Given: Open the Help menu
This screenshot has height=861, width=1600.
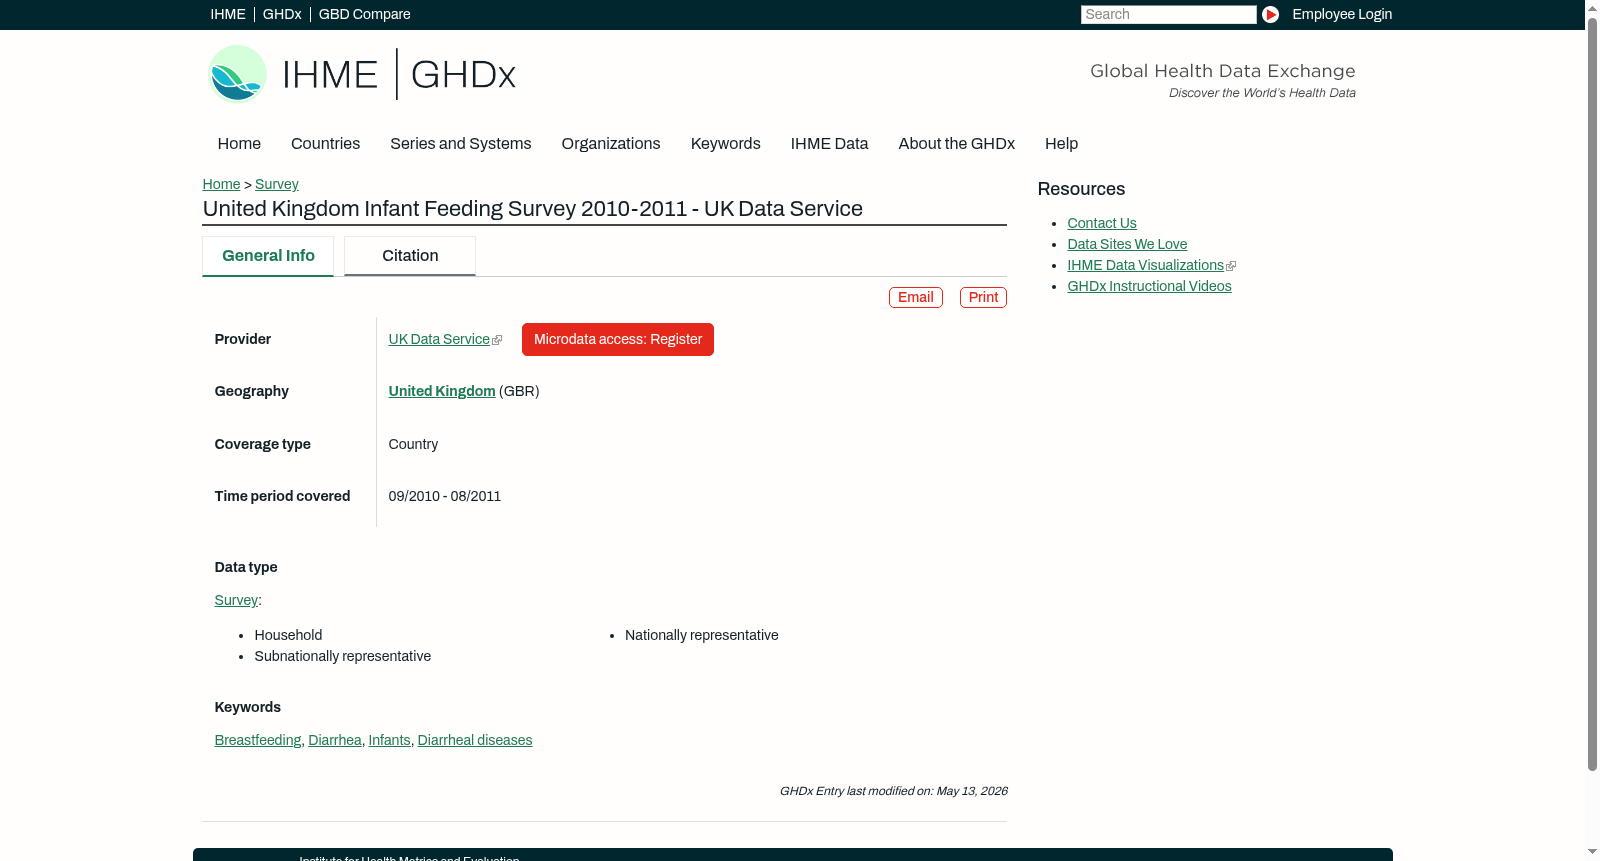Looking at the screenshot, I should [1062, 144].
